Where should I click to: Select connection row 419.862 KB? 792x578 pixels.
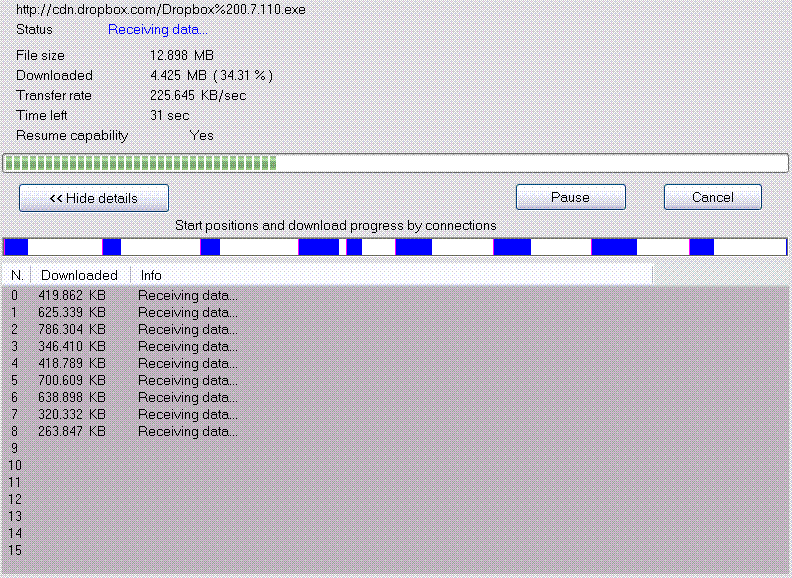pos(395,296)
